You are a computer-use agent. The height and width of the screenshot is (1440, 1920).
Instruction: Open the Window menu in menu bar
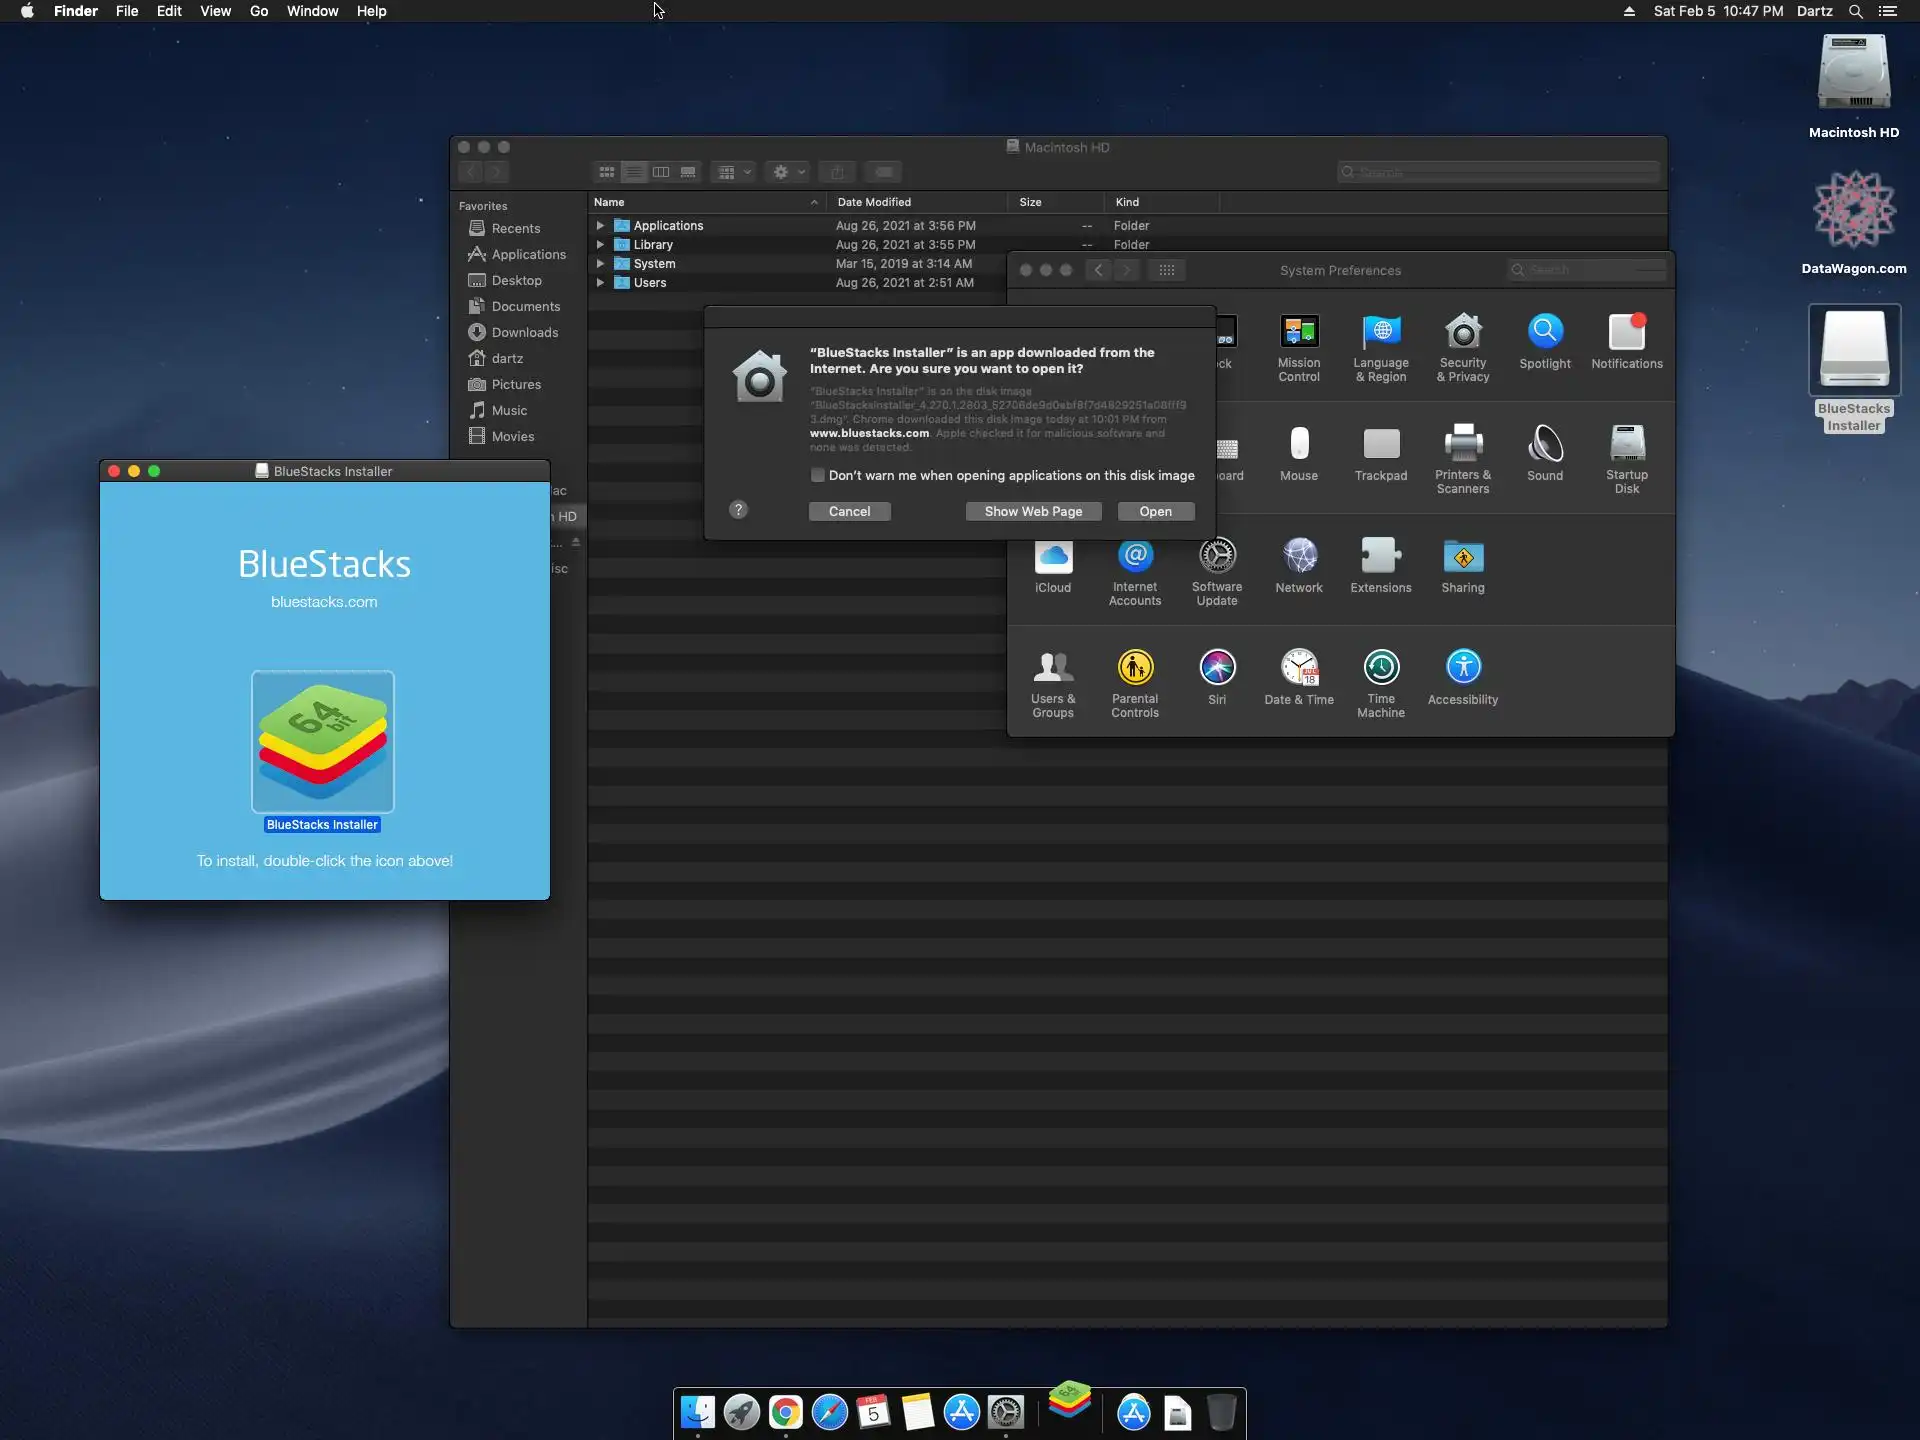(312, 11)
